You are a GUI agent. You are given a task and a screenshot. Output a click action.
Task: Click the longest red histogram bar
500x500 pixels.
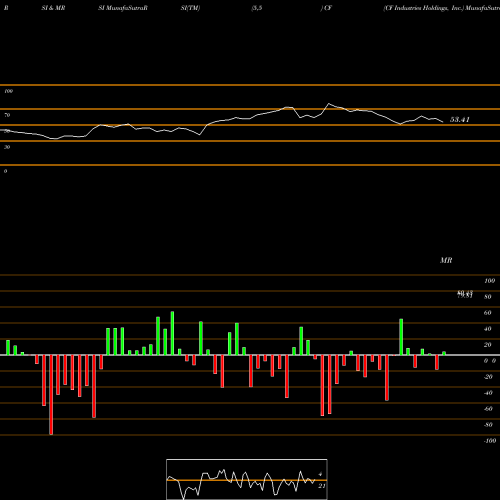tap(51, 395)
